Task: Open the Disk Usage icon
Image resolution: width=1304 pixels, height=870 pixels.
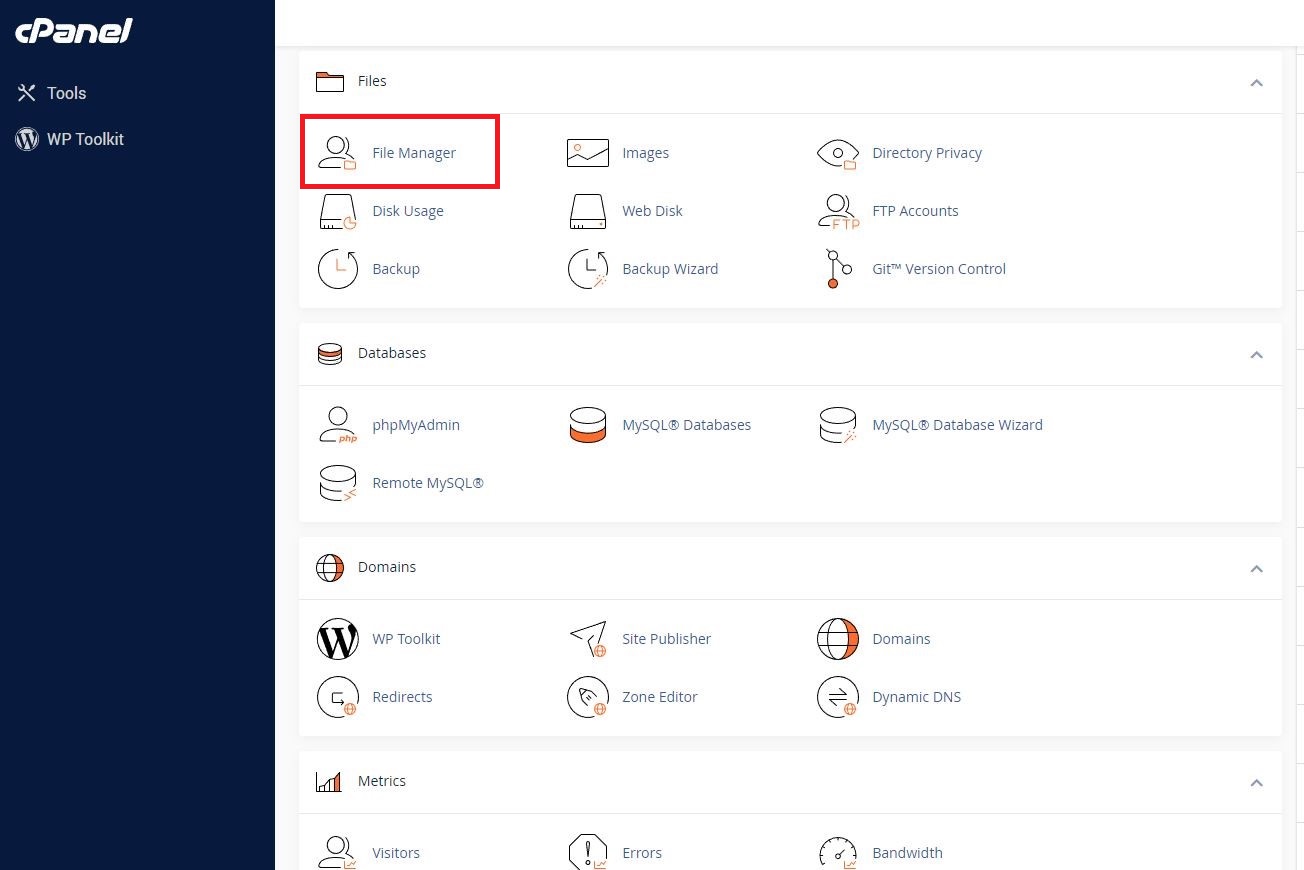Action: point(337,211)
